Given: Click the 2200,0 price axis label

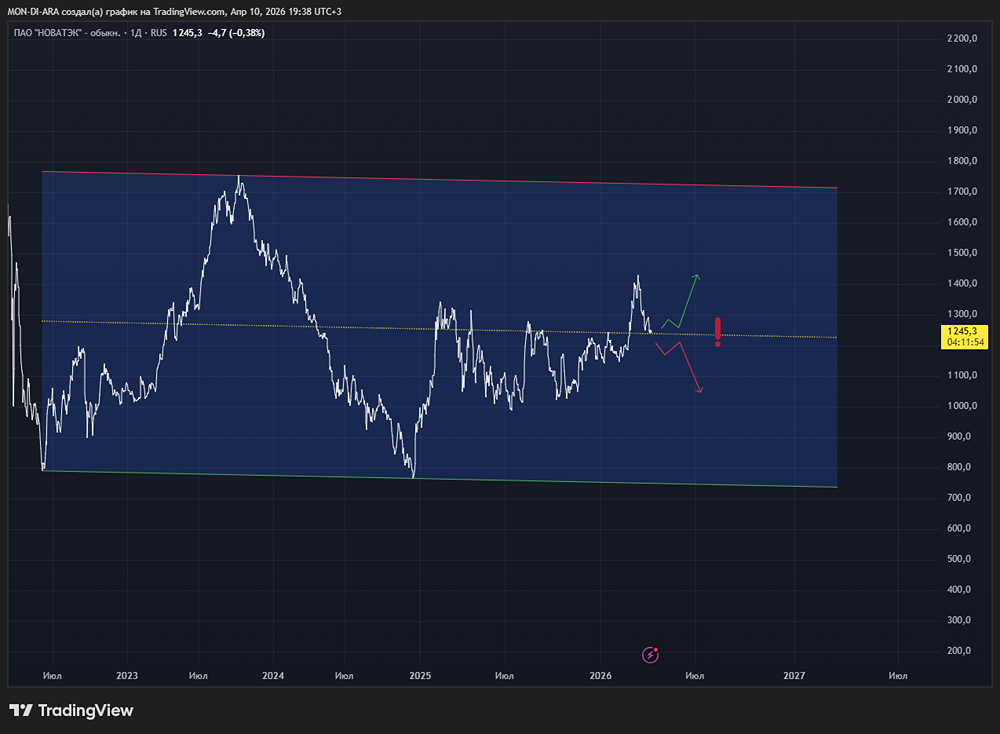Looking at the screenshot, I should [x=962, y=38].
